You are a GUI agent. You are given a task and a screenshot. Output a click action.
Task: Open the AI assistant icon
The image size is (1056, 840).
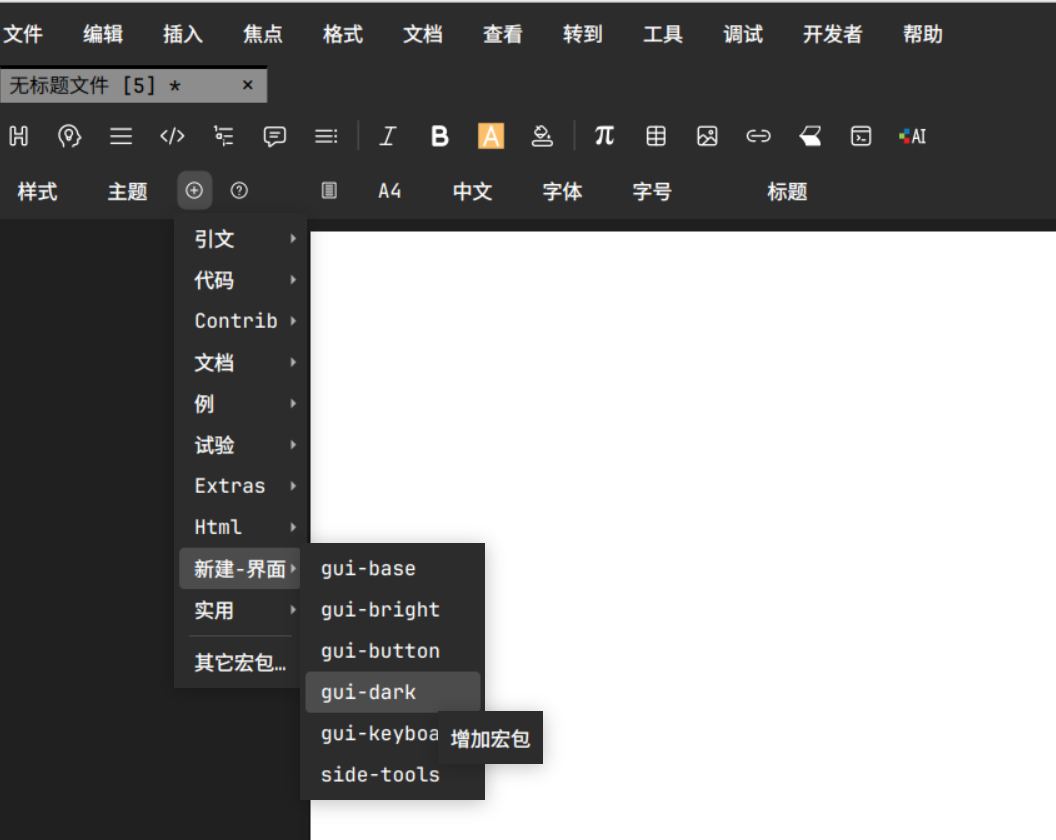coord(912,137)
